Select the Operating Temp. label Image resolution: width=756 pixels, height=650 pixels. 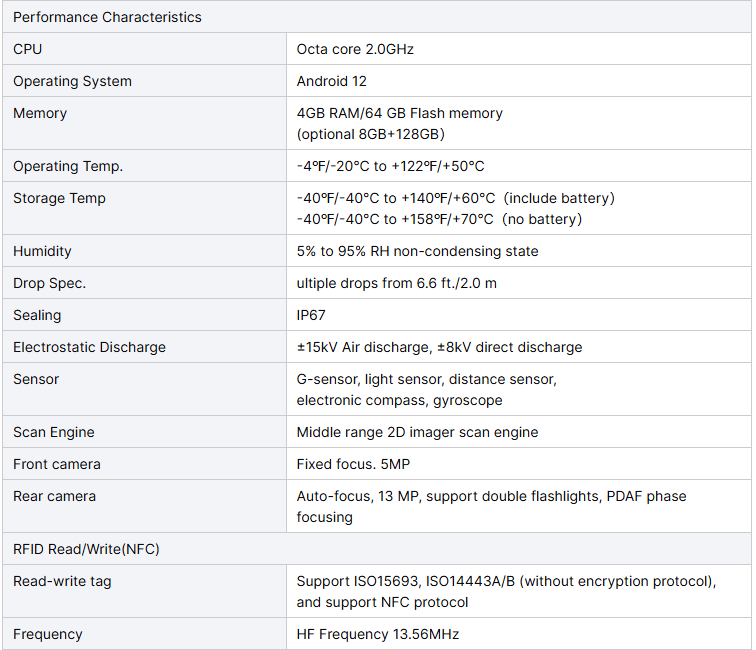point(68,166)
